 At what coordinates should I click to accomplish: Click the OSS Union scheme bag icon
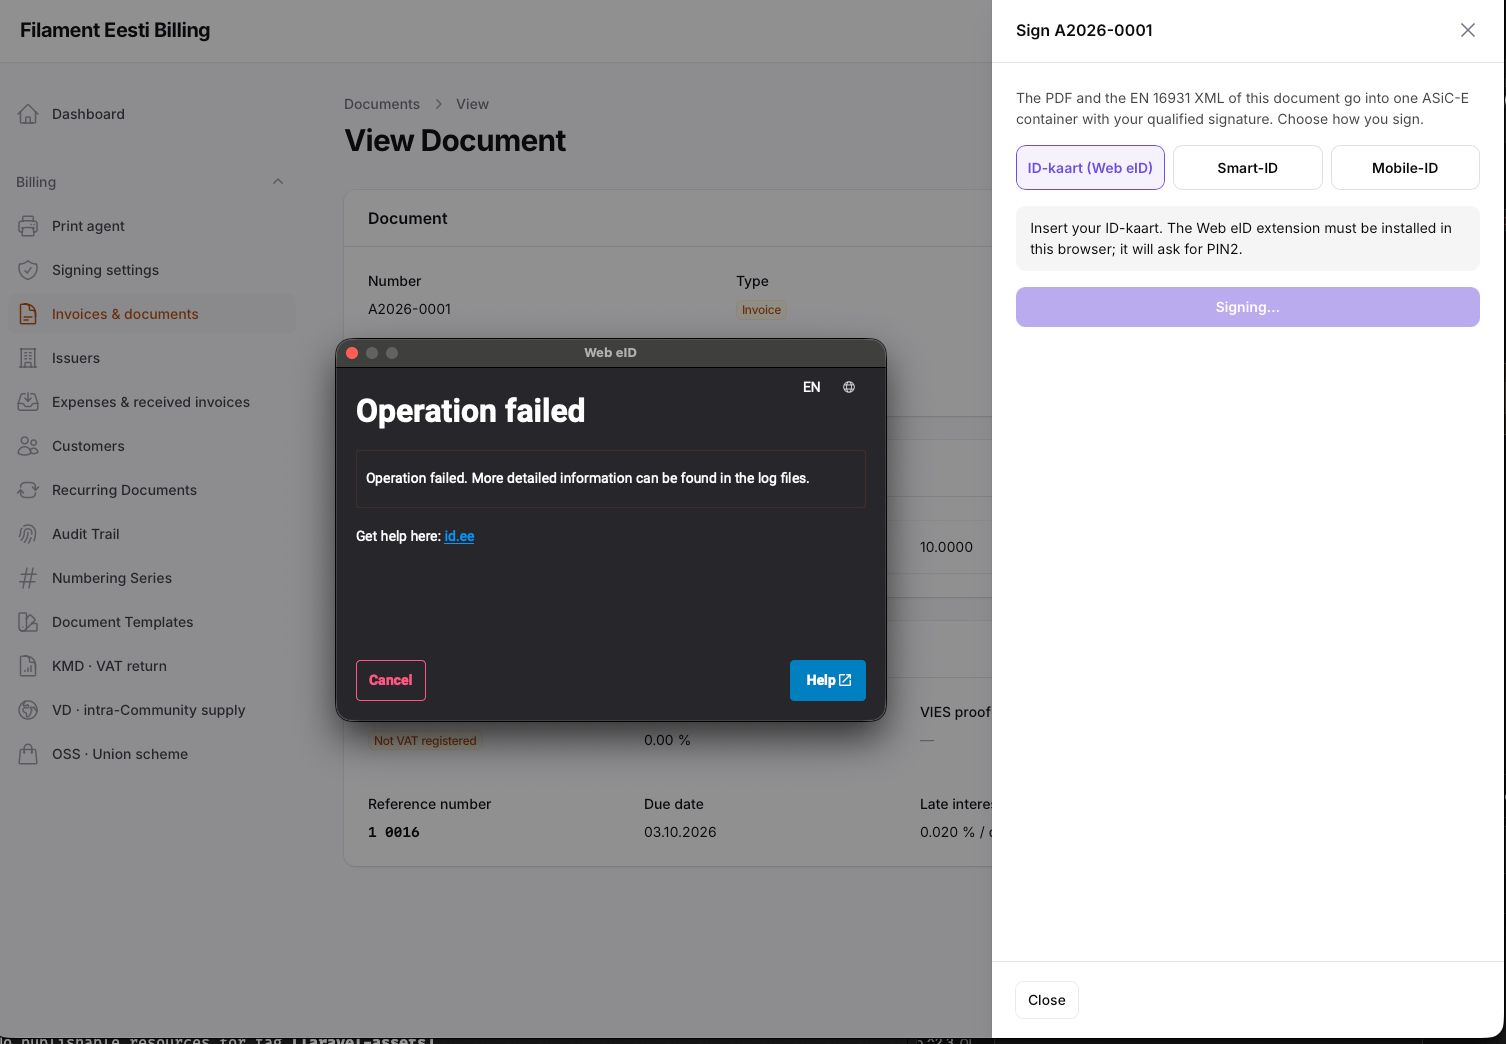28,754
